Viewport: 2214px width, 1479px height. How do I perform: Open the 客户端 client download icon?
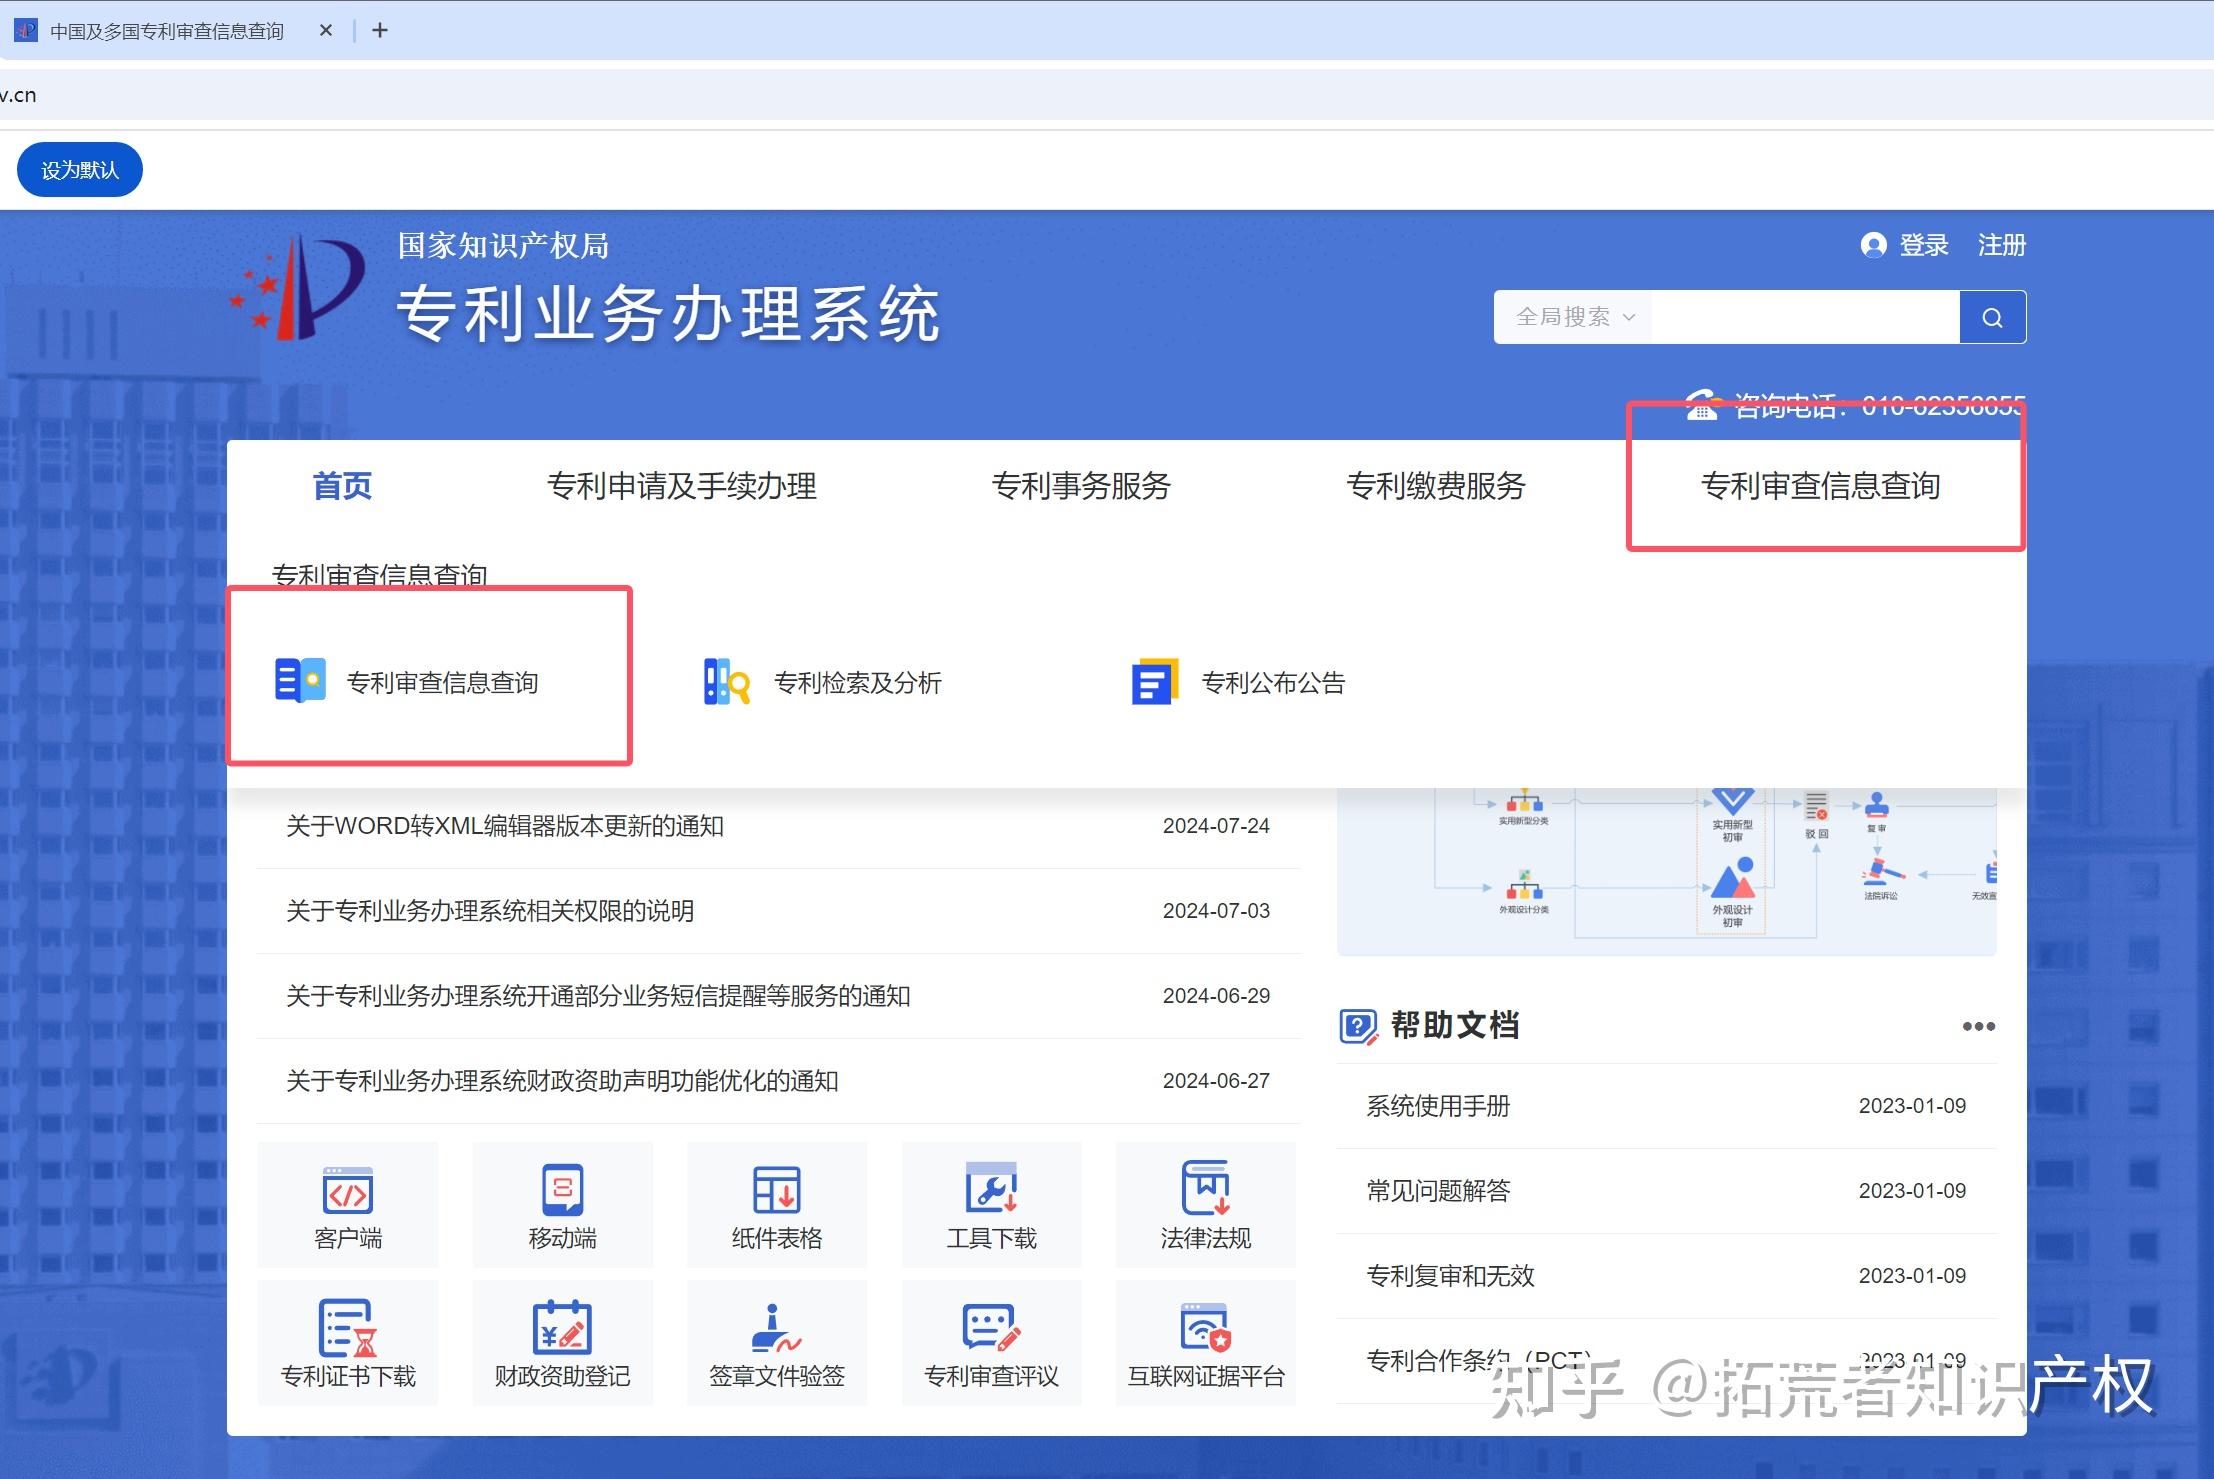coord(348,1190)
